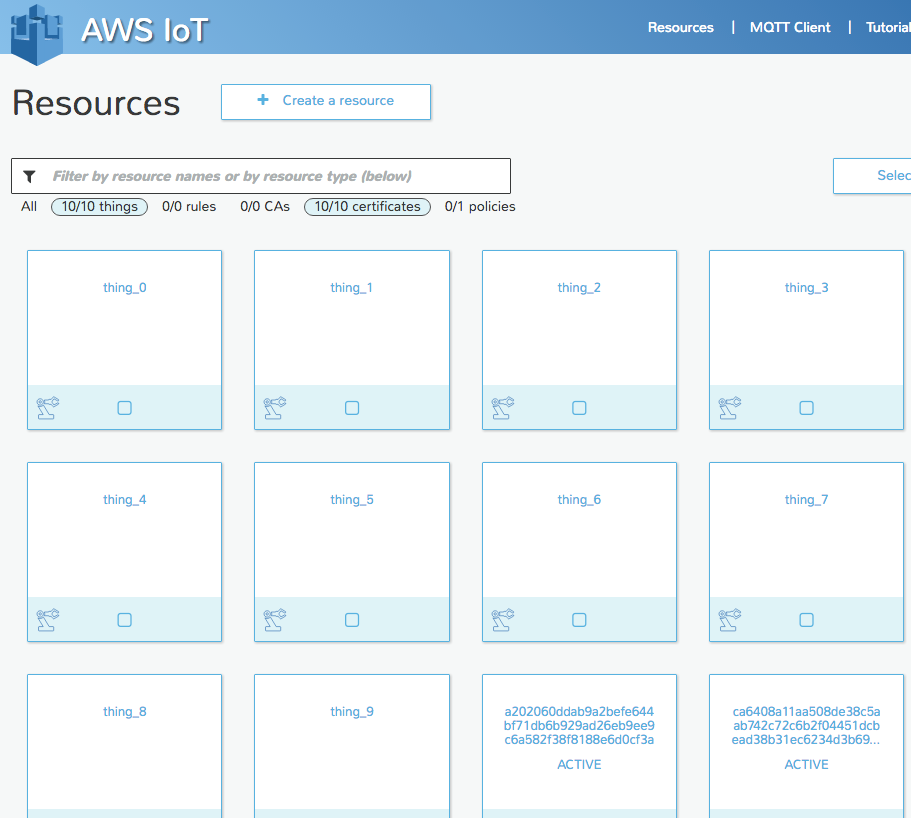Go to MQTT Client in header
Viewport: 911px width, 818px height.
(x=790, y=27)
